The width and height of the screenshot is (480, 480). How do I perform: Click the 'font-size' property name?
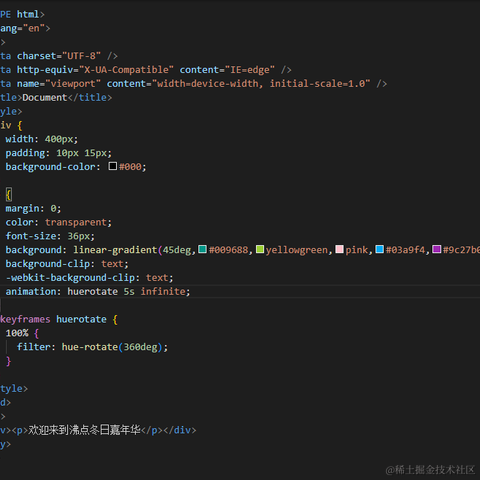point(31,236)
